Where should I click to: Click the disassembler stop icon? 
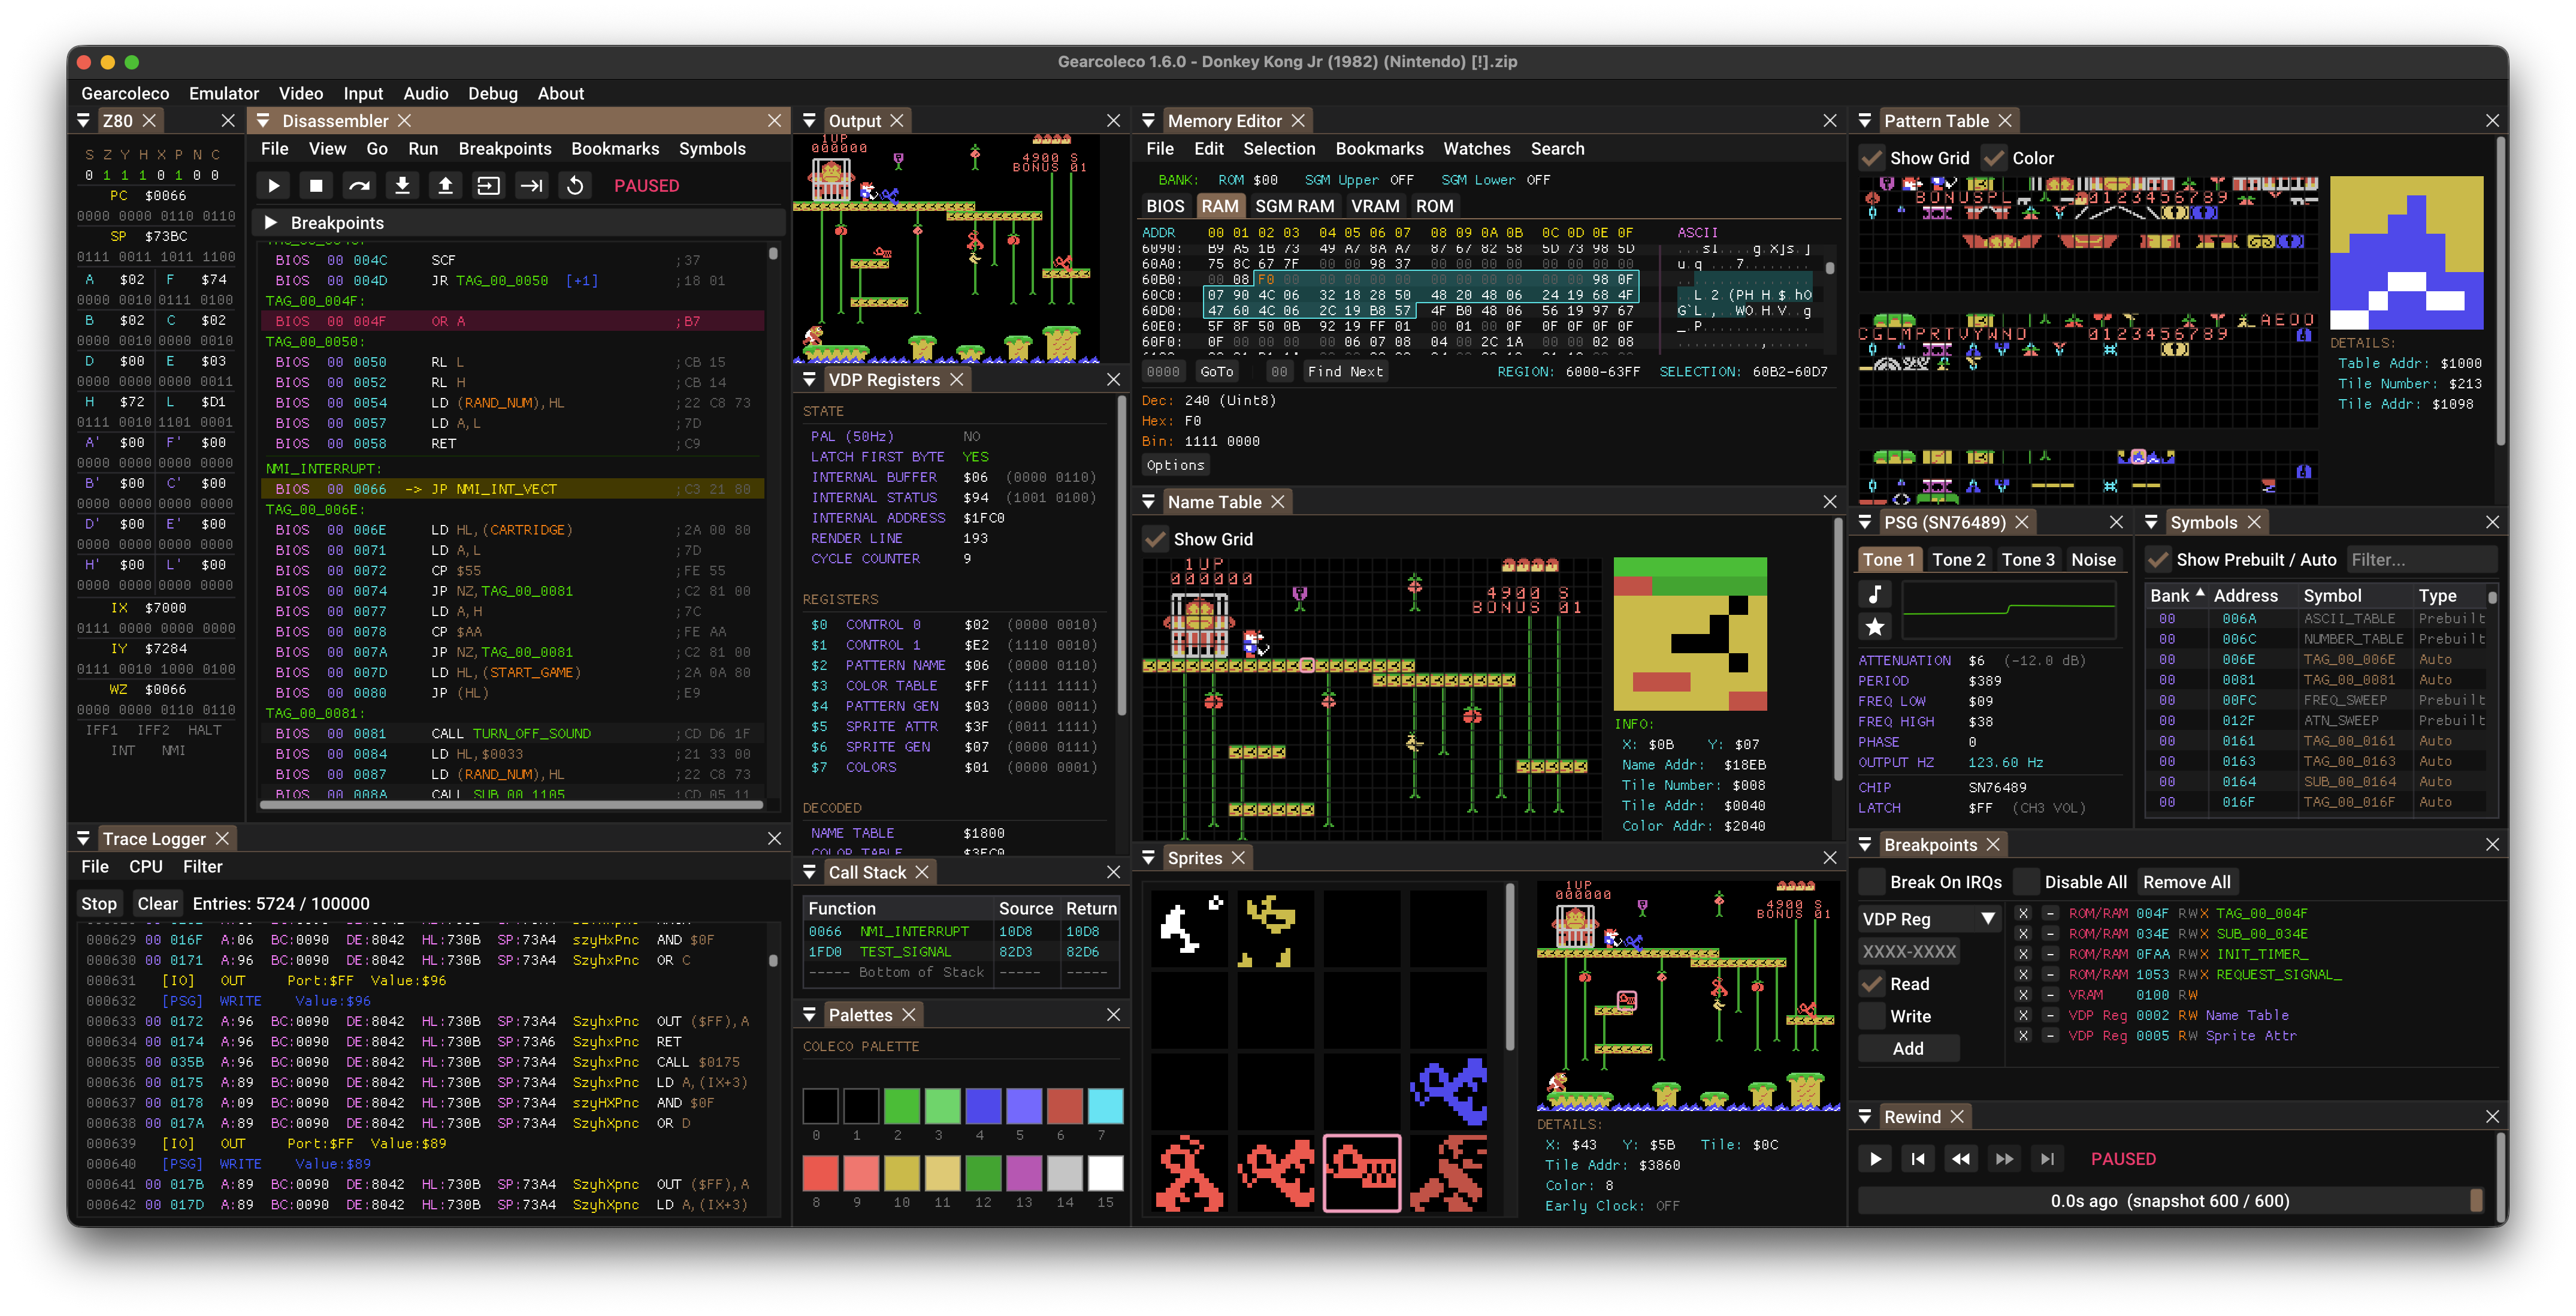click(x=316, y=186)
